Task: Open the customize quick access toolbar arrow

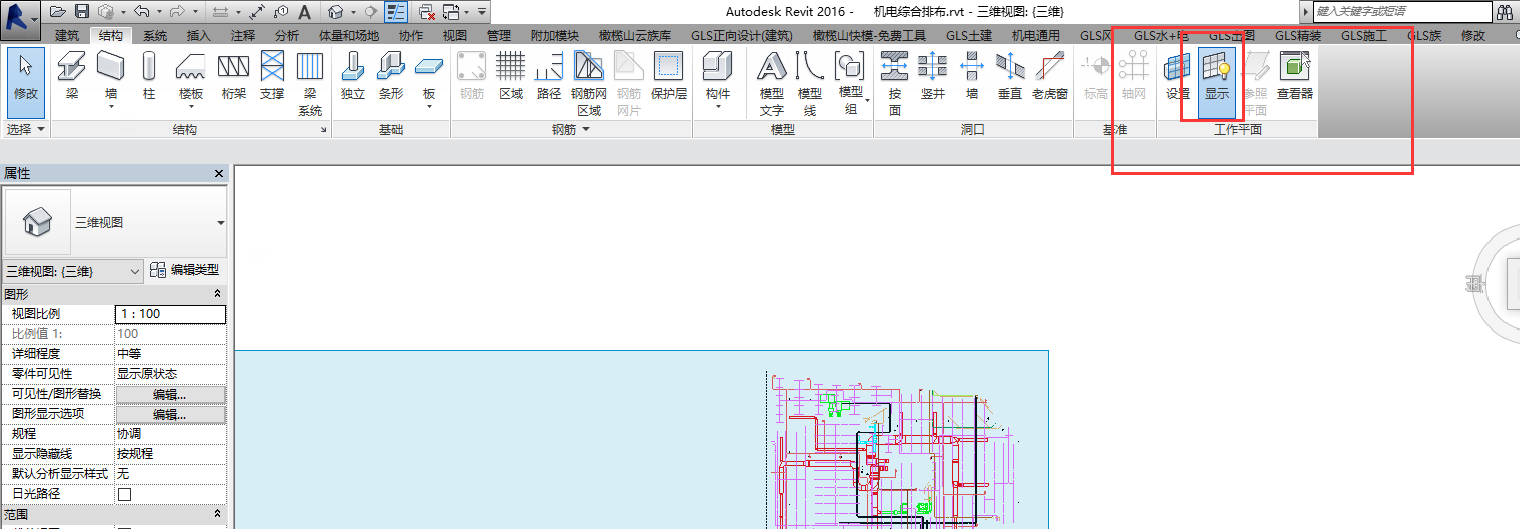Action: [483, 11]
